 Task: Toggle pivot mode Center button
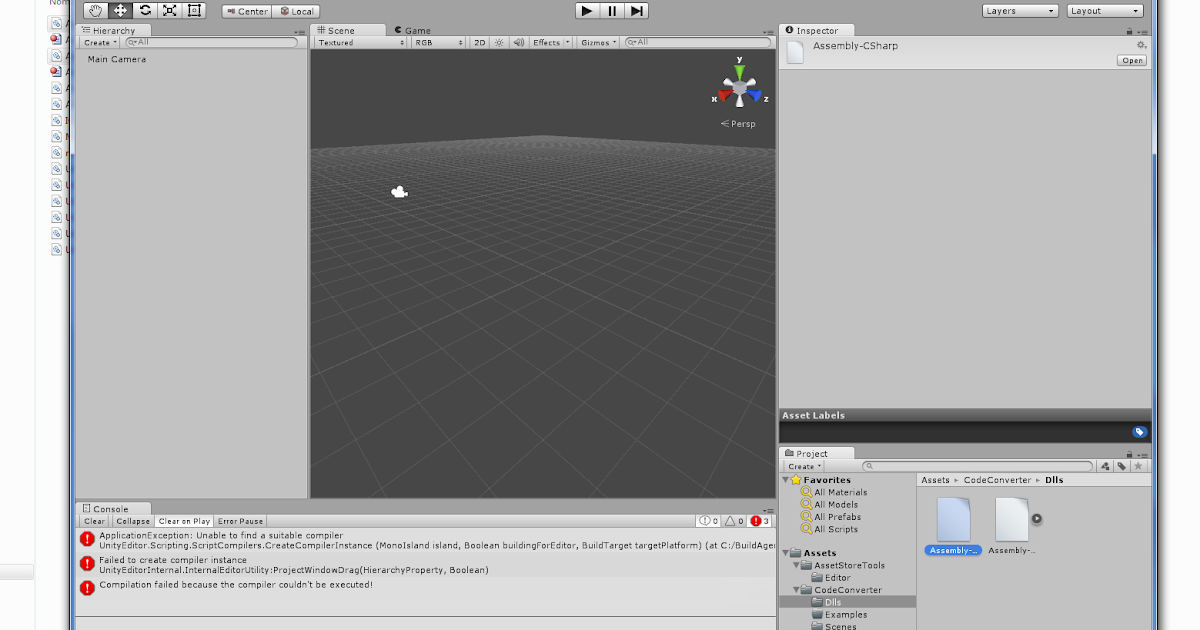click(x=246, y=11)
